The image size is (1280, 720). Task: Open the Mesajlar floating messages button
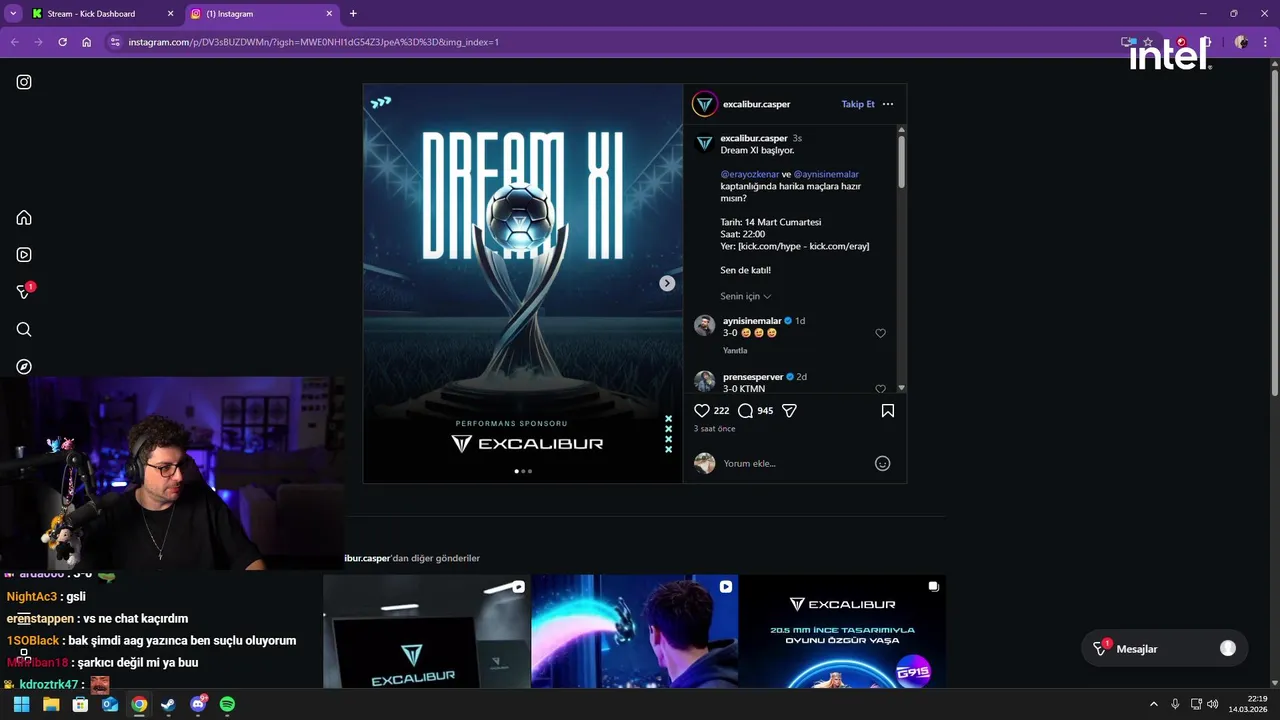point(1165,649)
